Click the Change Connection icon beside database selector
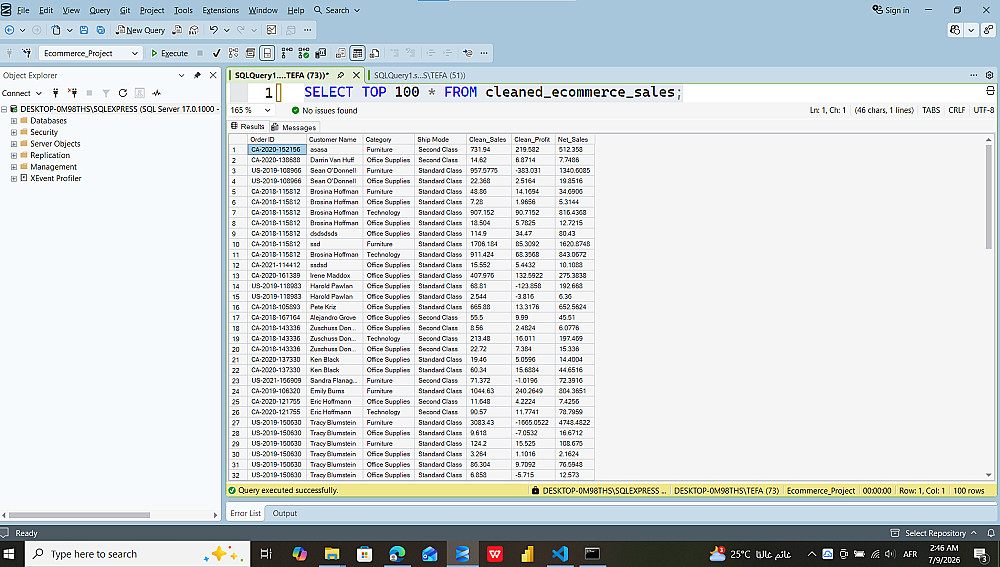The height and width of the screenshot is (567, 1000). [26, 54]
